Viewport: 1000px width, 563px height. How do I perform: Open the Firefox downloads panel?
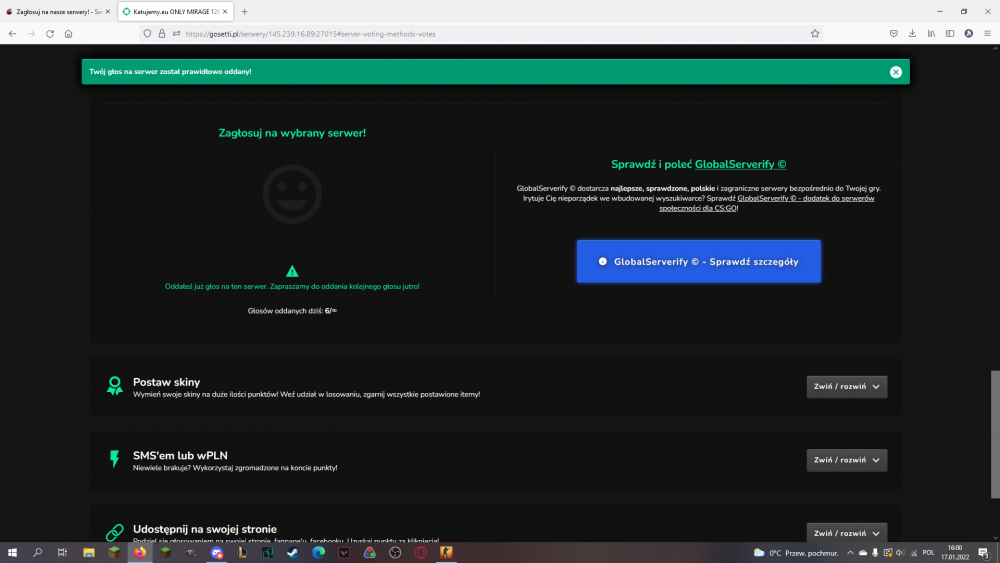[912, 34]
